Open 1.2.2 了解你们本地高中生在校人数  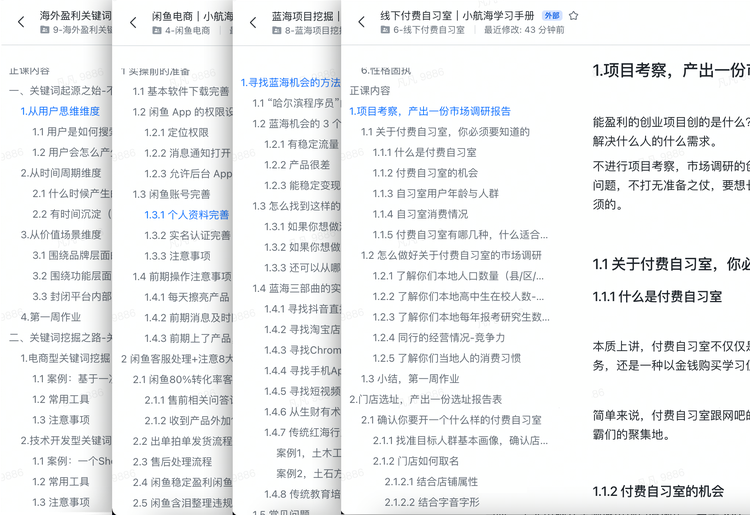coord(458,296)
